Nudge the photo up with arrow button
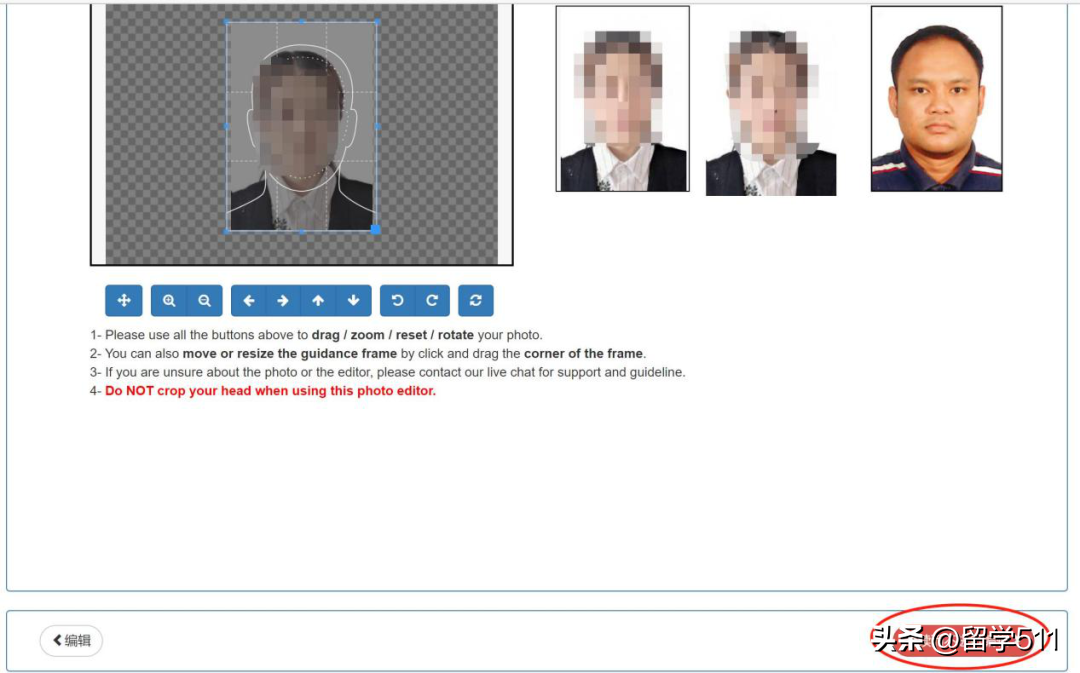Screen dimensions: 1080x673 [x=318, y=301]
